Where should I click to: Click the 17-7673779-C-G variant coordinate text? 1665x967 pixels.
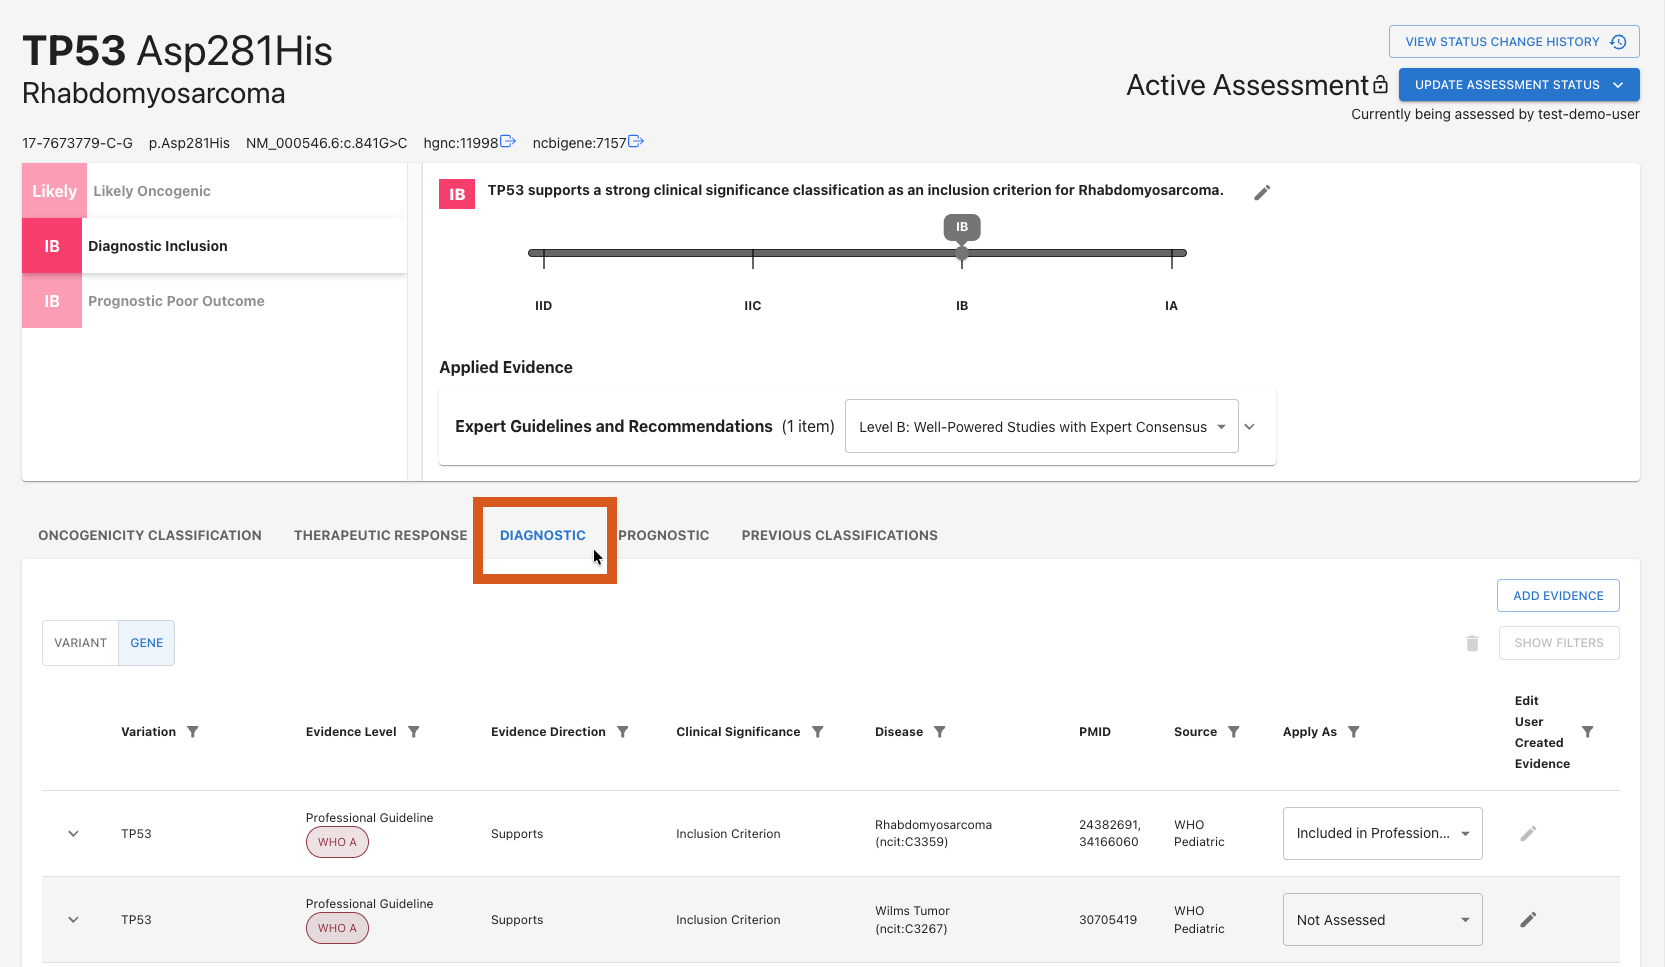pyautogui.click(x=77, y=143)
